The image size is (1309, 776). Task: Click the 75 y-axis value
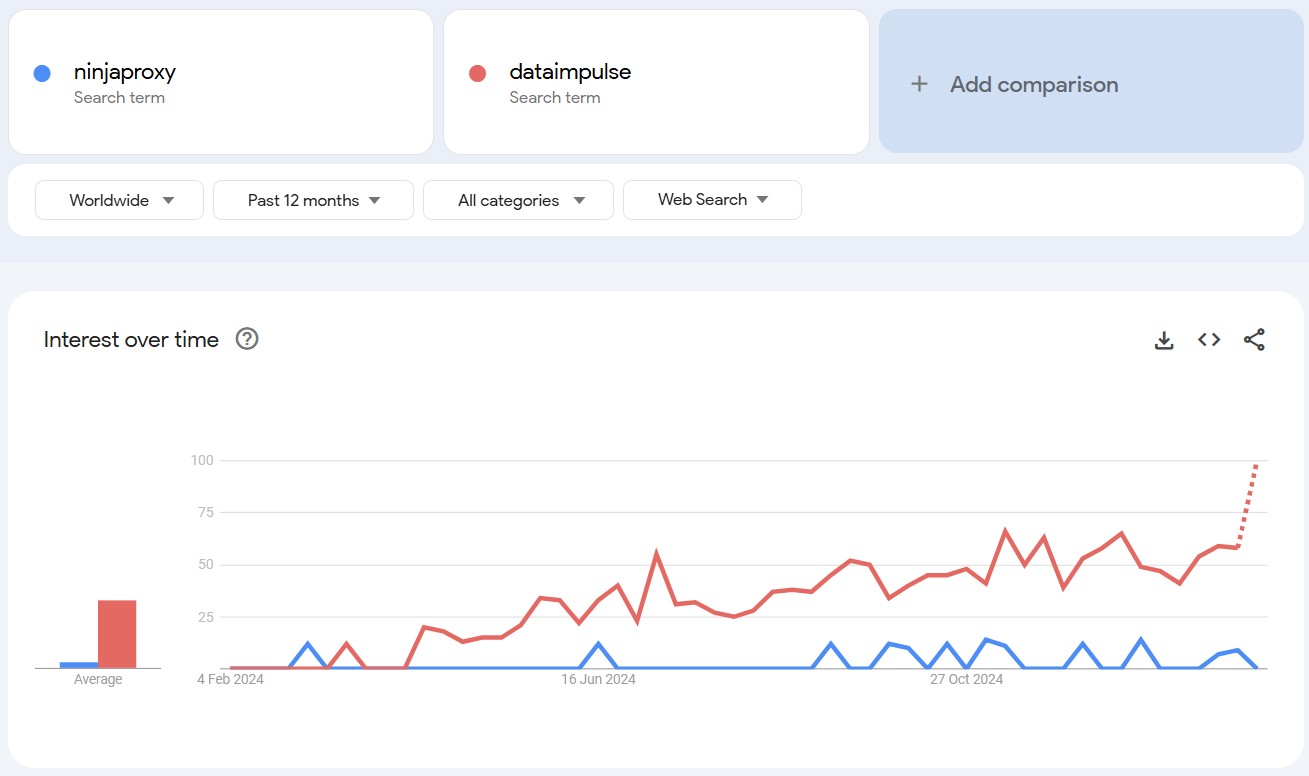pyautogui.click(x=206, y=512)
